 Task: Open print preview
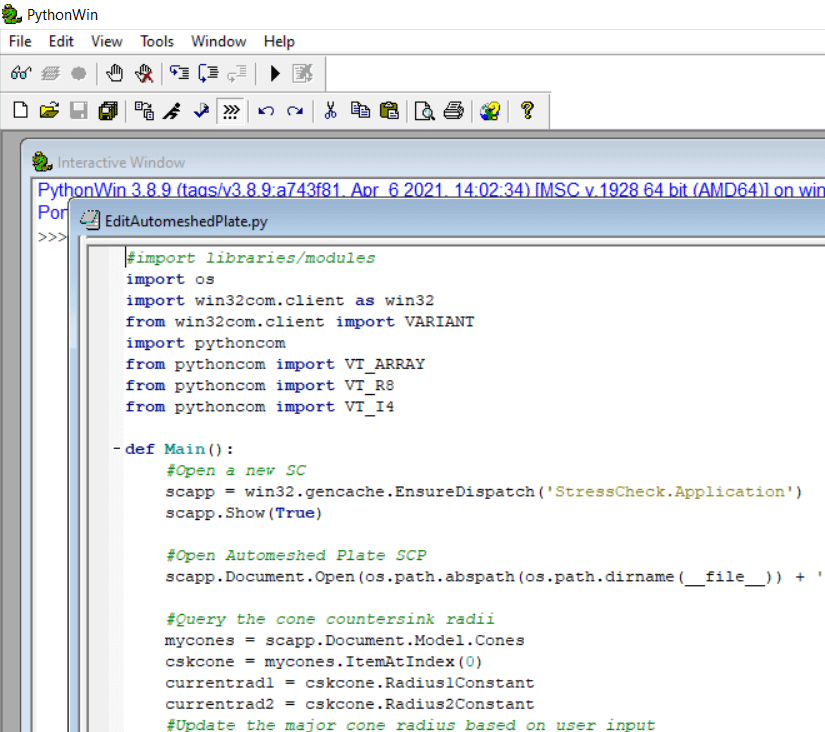pyautogui.click(x=423, y=110)
